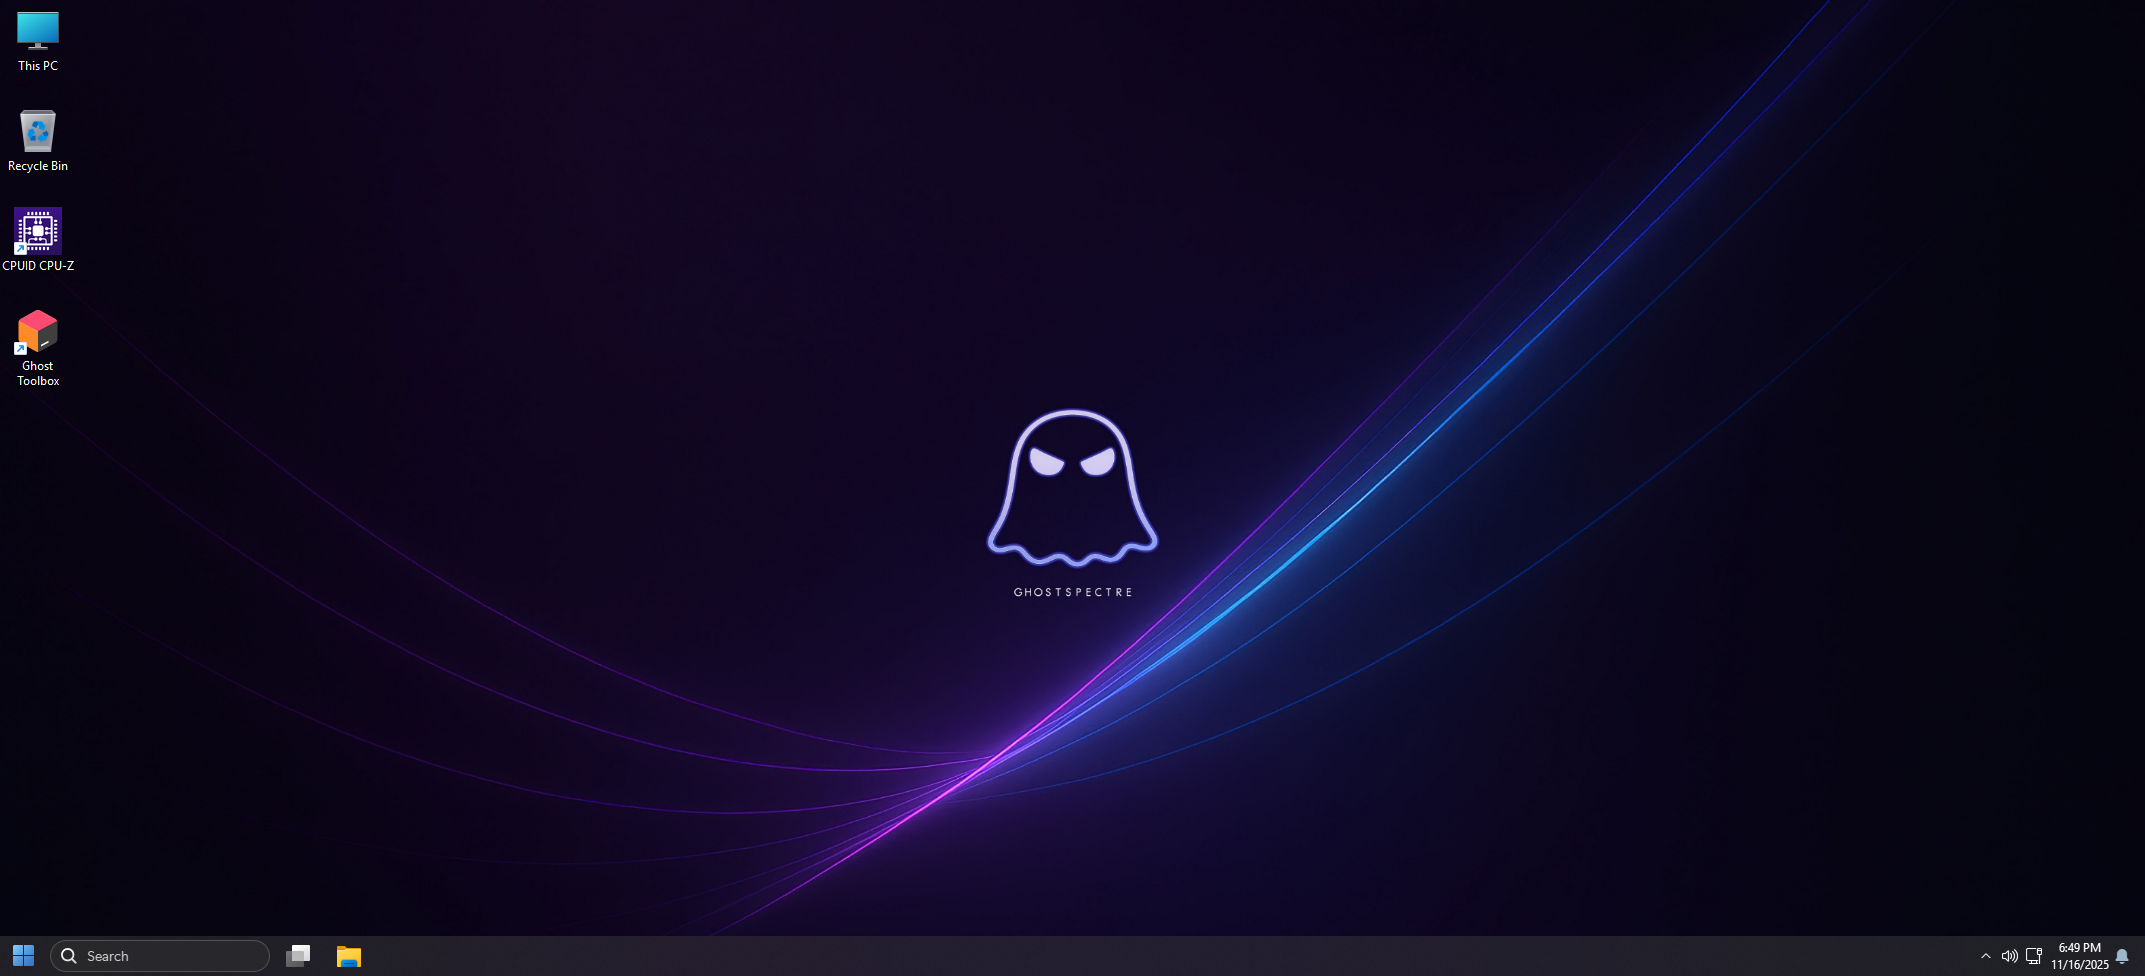Open the notification bell panel
Screen dimensions: 2145x976
(x=2122, y=956)
